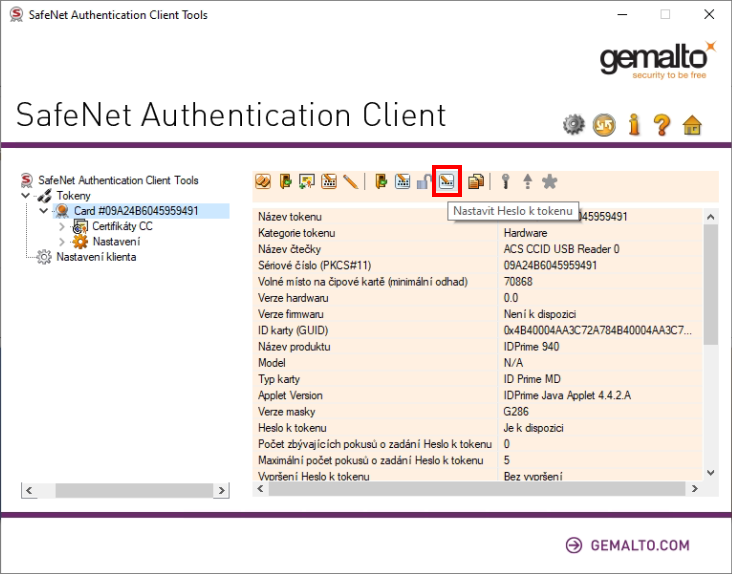Click the Set Token Password icon
This screenshot has height=574, width=732.
pos(447,181)
